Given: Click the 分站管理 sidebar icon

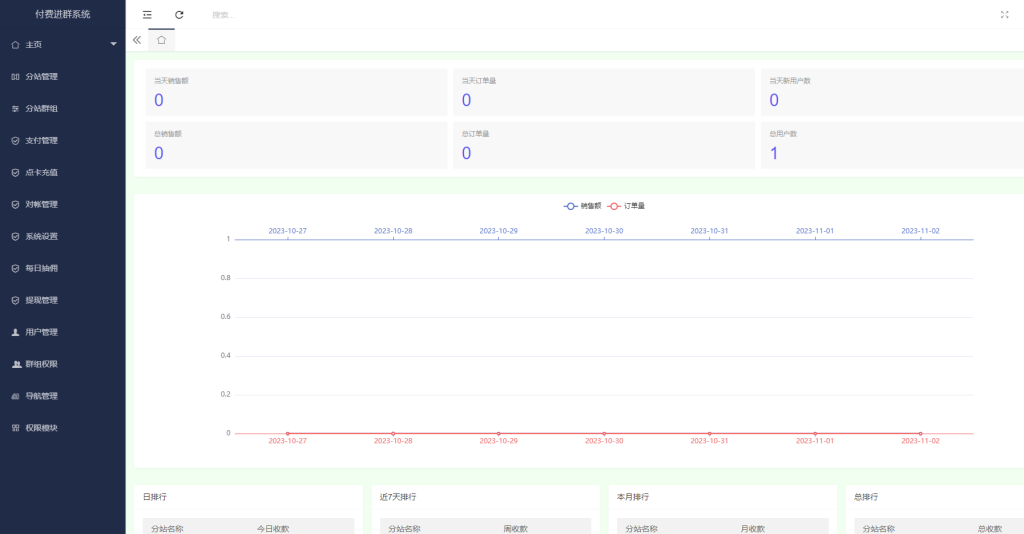Looking at the screenshot, I should (x=15, y=76).
